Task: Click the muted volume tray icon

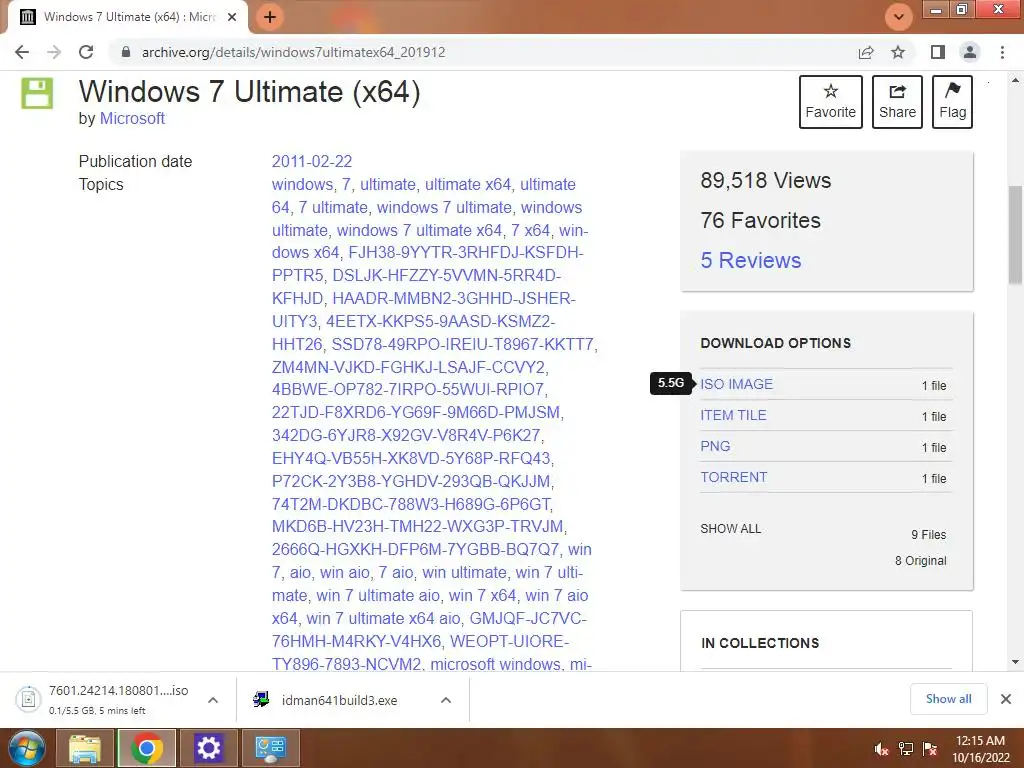Action: (x=881, y=749)
